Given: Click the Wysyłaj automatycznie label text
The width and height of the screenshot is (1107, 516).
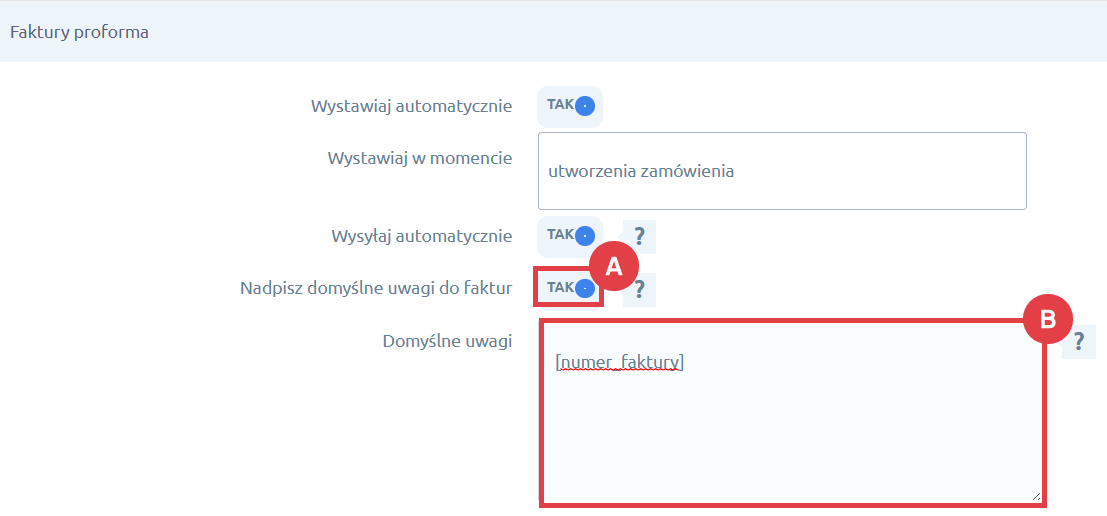Looking at the screenshot, I should point(421,237).
